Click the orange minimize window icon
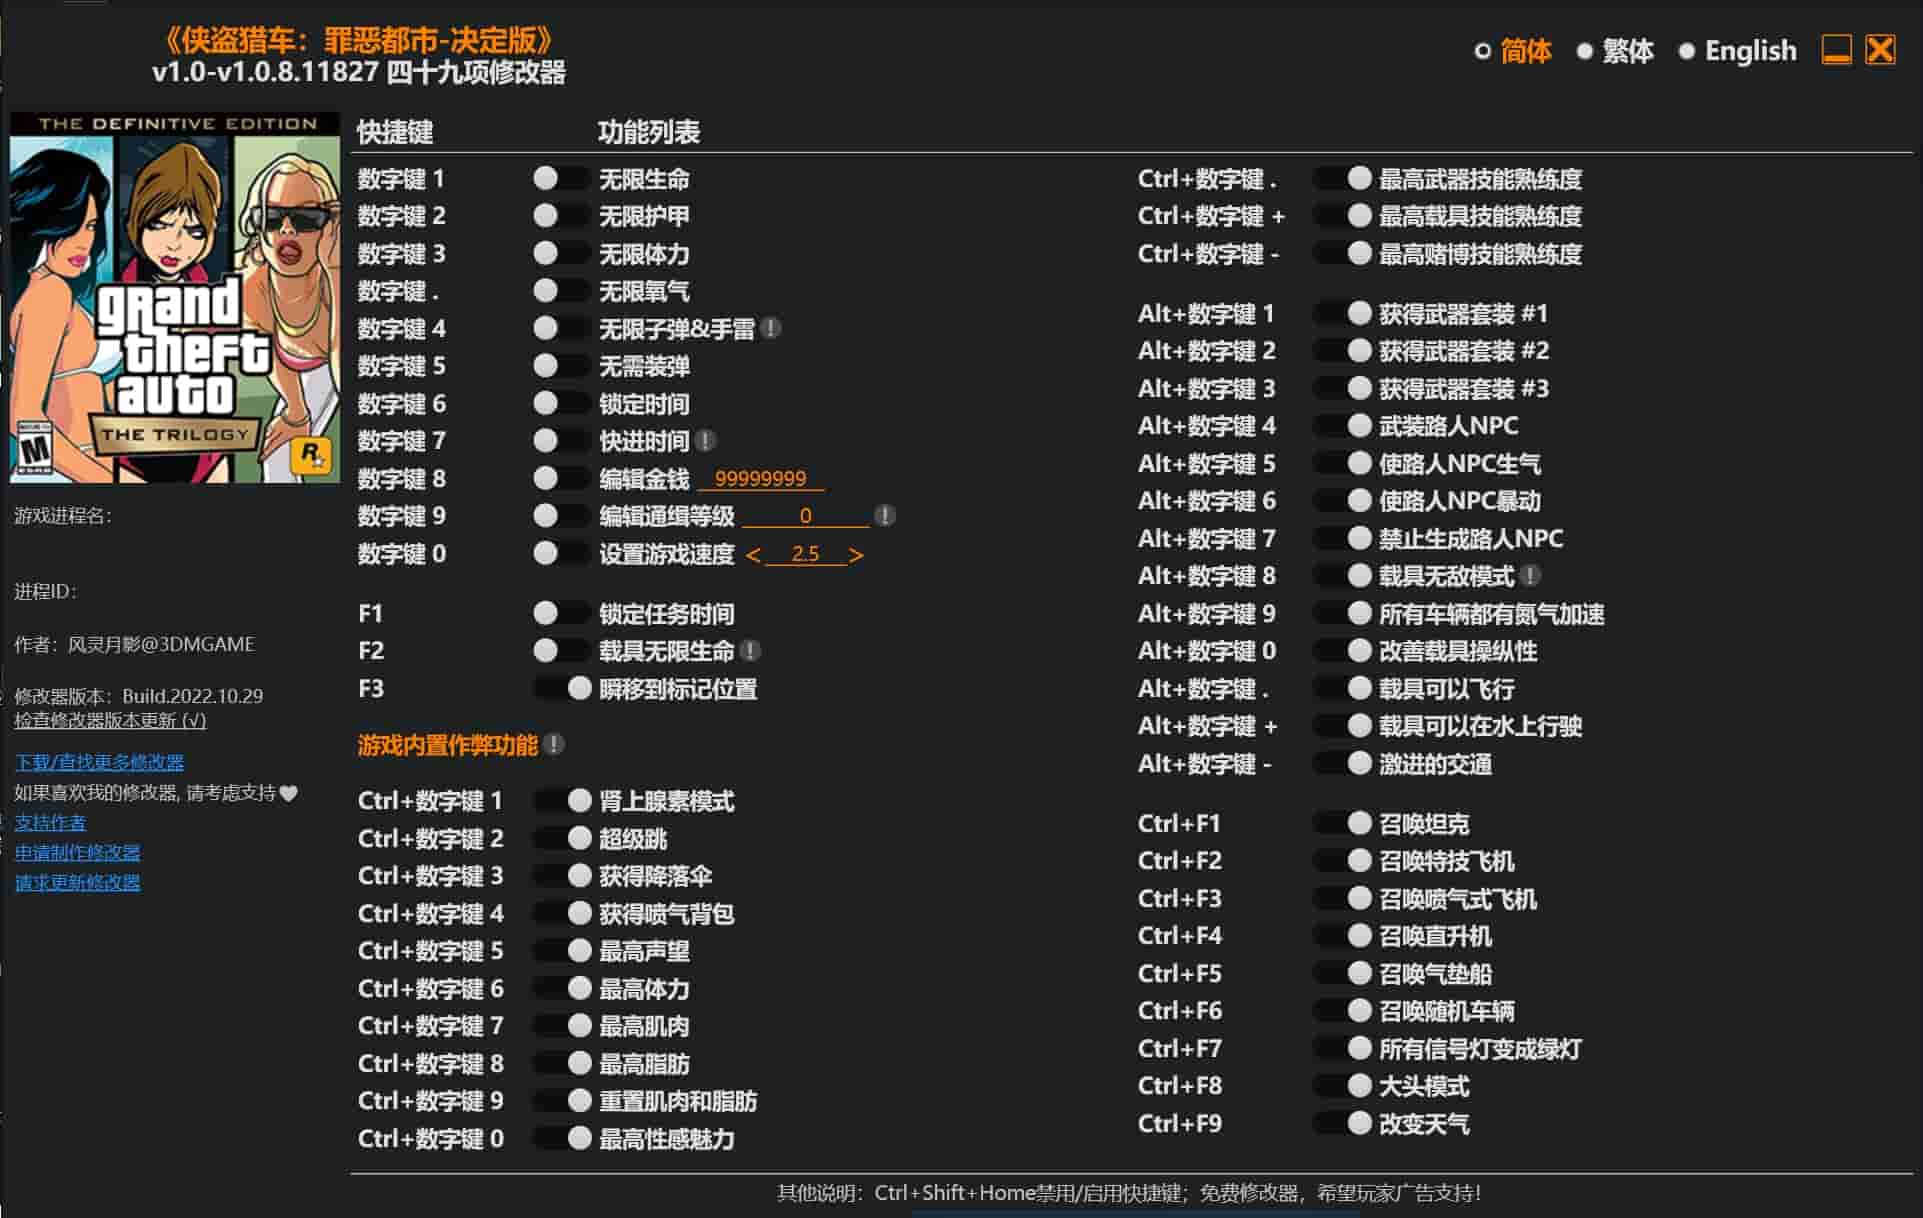Viewport: 1923px width, 1218px height. click(1836, 50)
